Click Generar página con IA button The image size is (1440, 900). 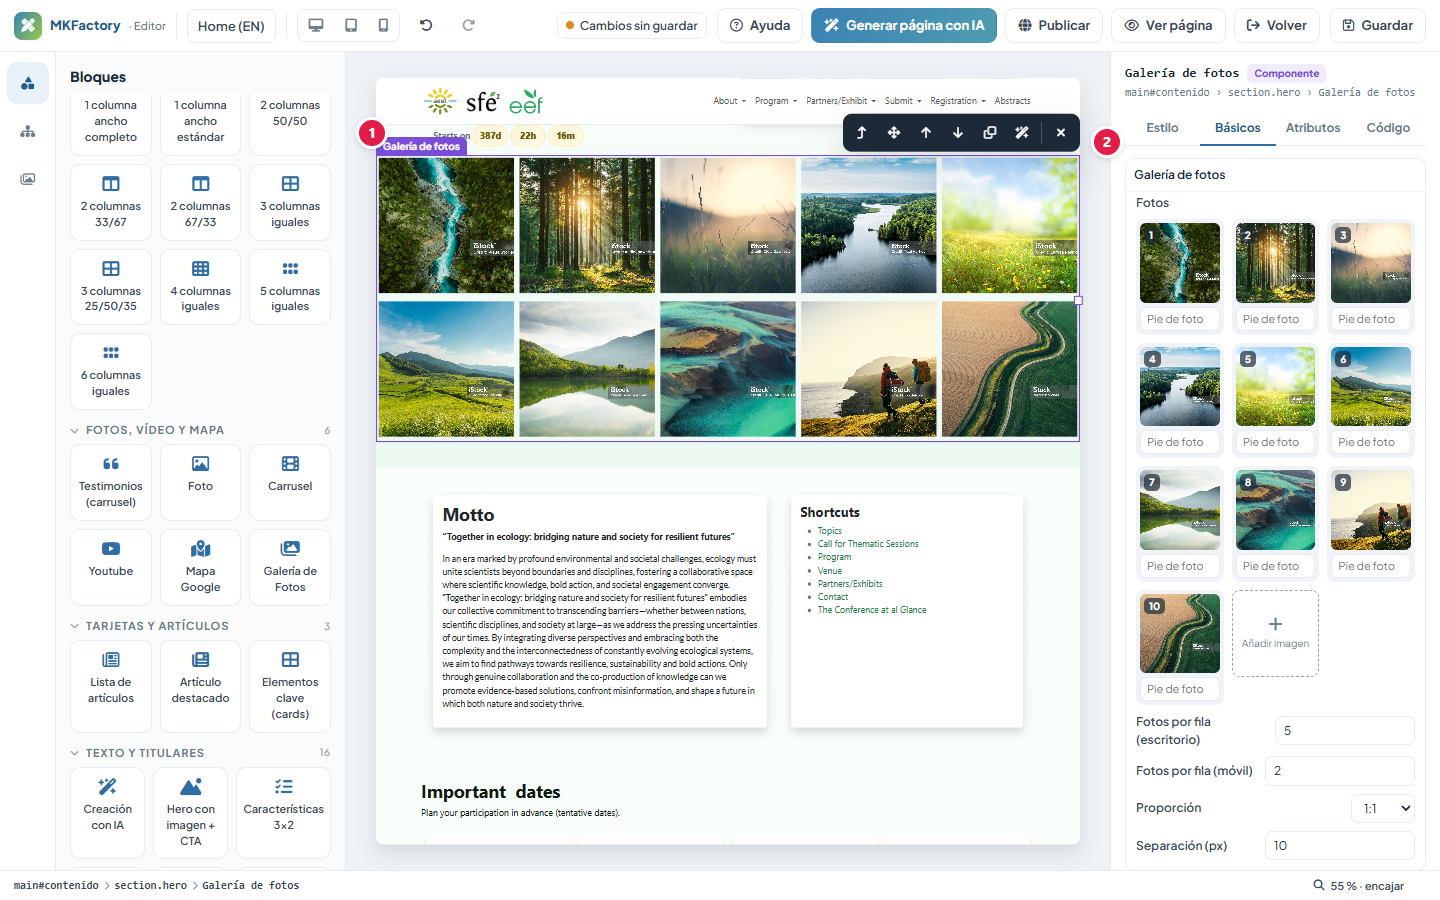click(x=904, y=26)
